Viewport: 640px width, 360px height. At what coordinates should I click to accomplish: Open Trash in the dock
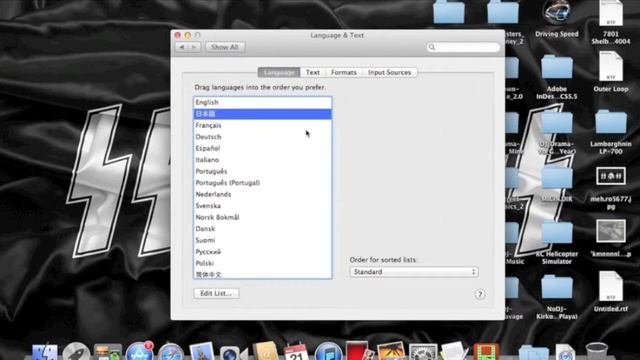pyautogui.click(x=597, y=352)
